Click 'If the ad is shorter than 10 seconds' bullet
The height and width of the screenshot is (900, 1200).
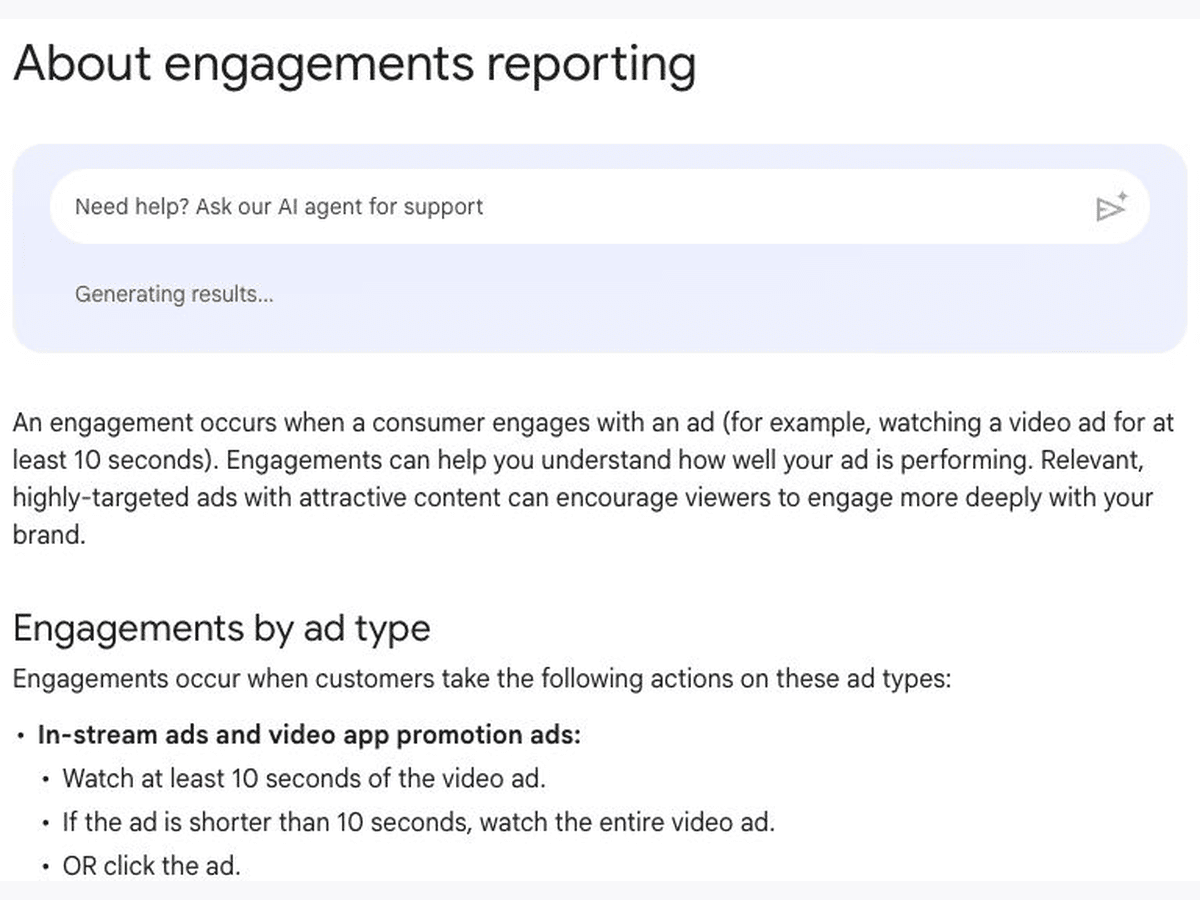(419, 823)
